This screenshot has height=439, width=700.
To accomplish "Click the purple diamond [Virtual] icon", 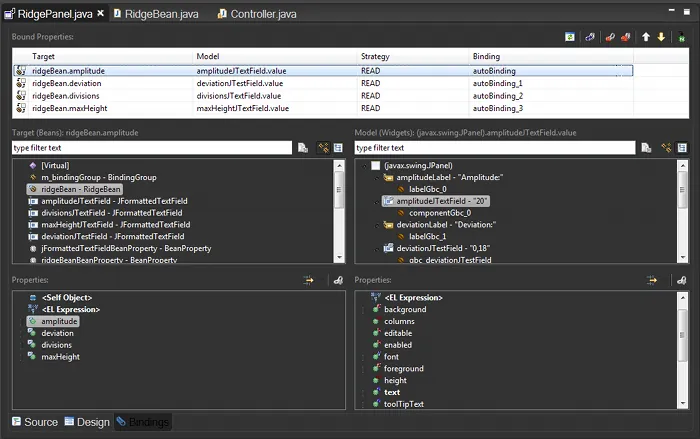I will tap(33, 165).
